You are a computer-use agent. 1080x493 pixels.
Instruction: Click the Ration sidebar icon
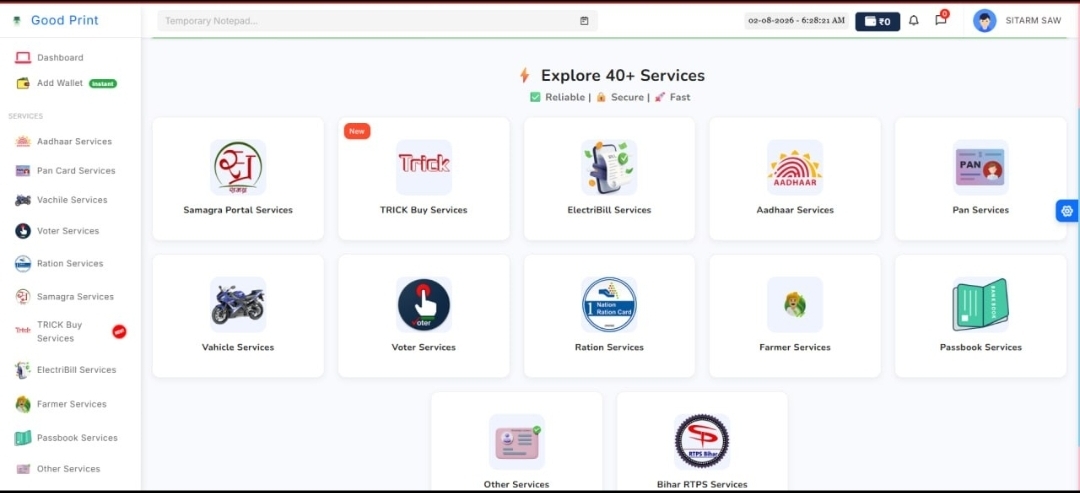(x=23, y=264)
